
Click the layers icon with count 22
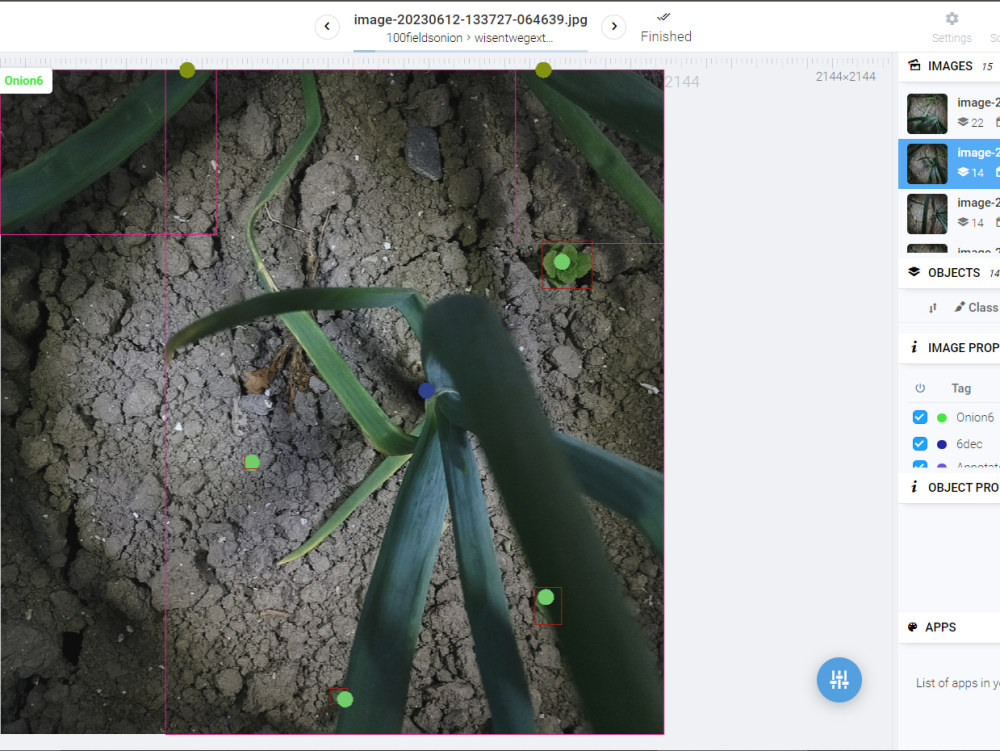tap(963, 122)
